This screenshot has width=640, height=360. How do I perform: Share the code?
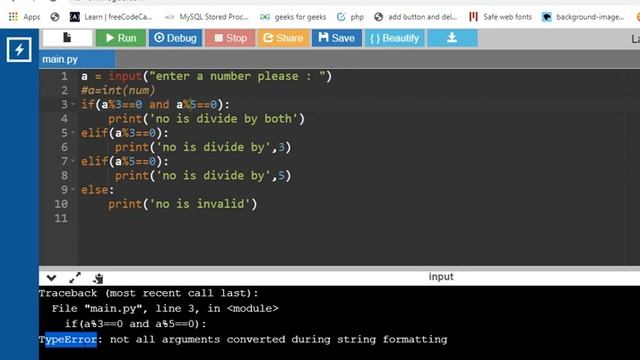(x=283, y=38)
